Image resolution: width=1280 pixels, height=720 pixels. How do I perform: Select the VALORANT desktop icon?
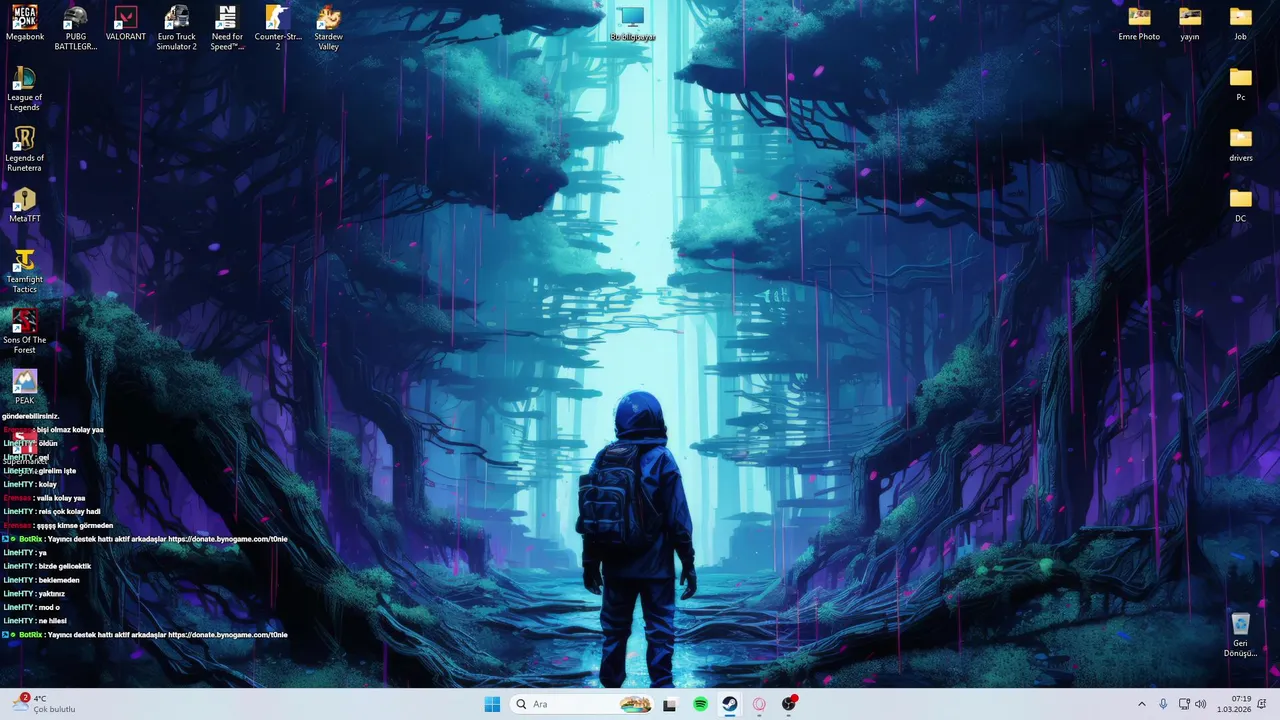point(126,24)
